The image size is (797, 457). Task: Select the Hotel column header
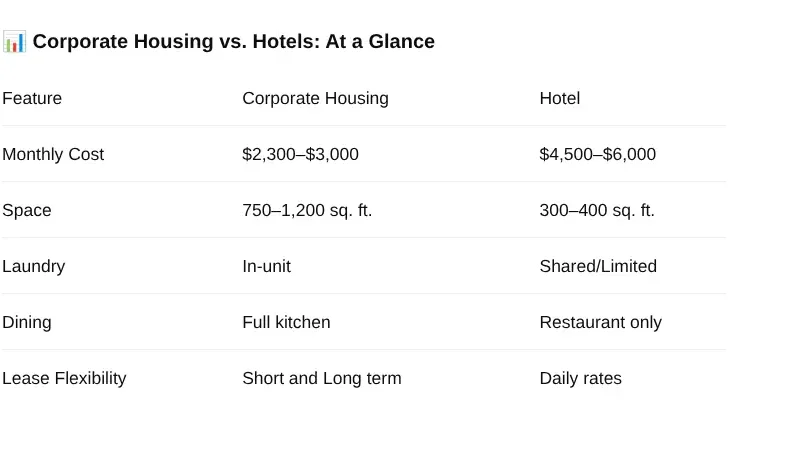point(560,98)
